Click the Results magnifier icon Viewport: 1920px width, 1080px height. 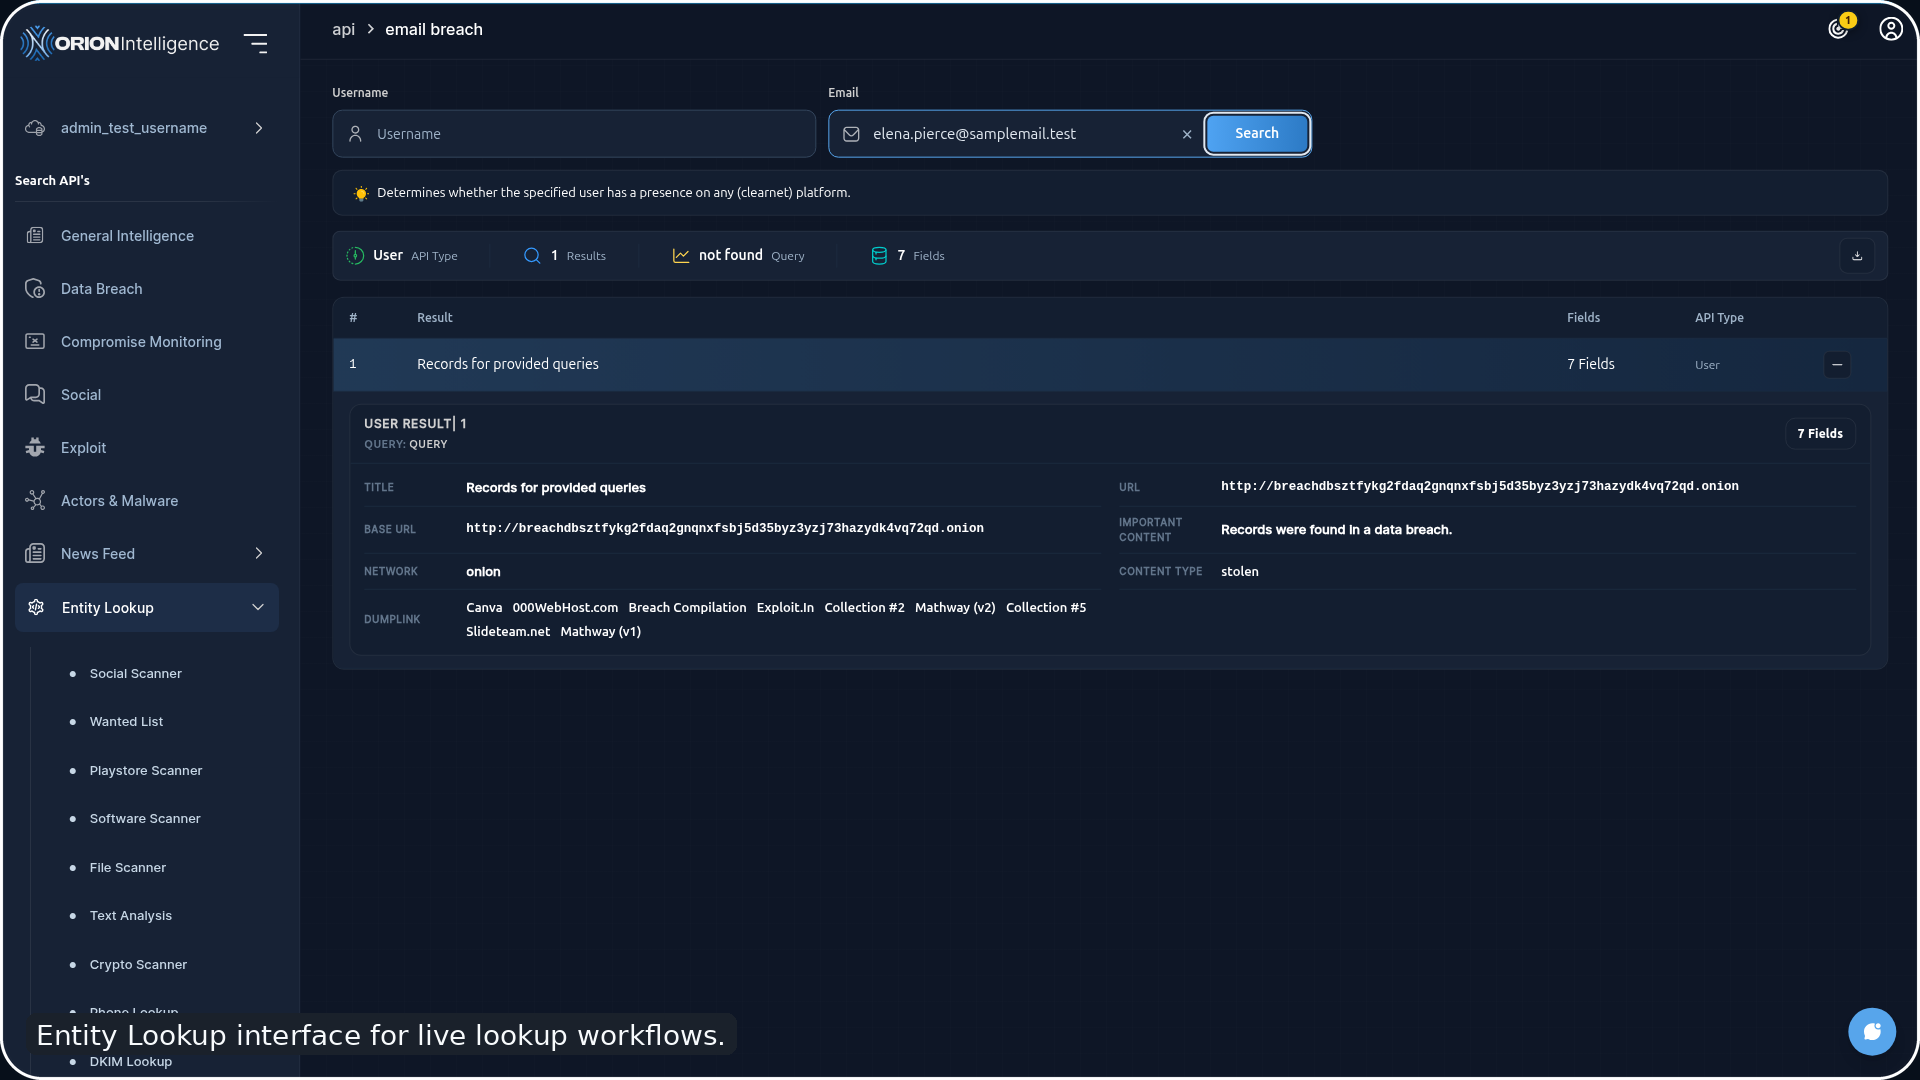(x=532, y=256)
